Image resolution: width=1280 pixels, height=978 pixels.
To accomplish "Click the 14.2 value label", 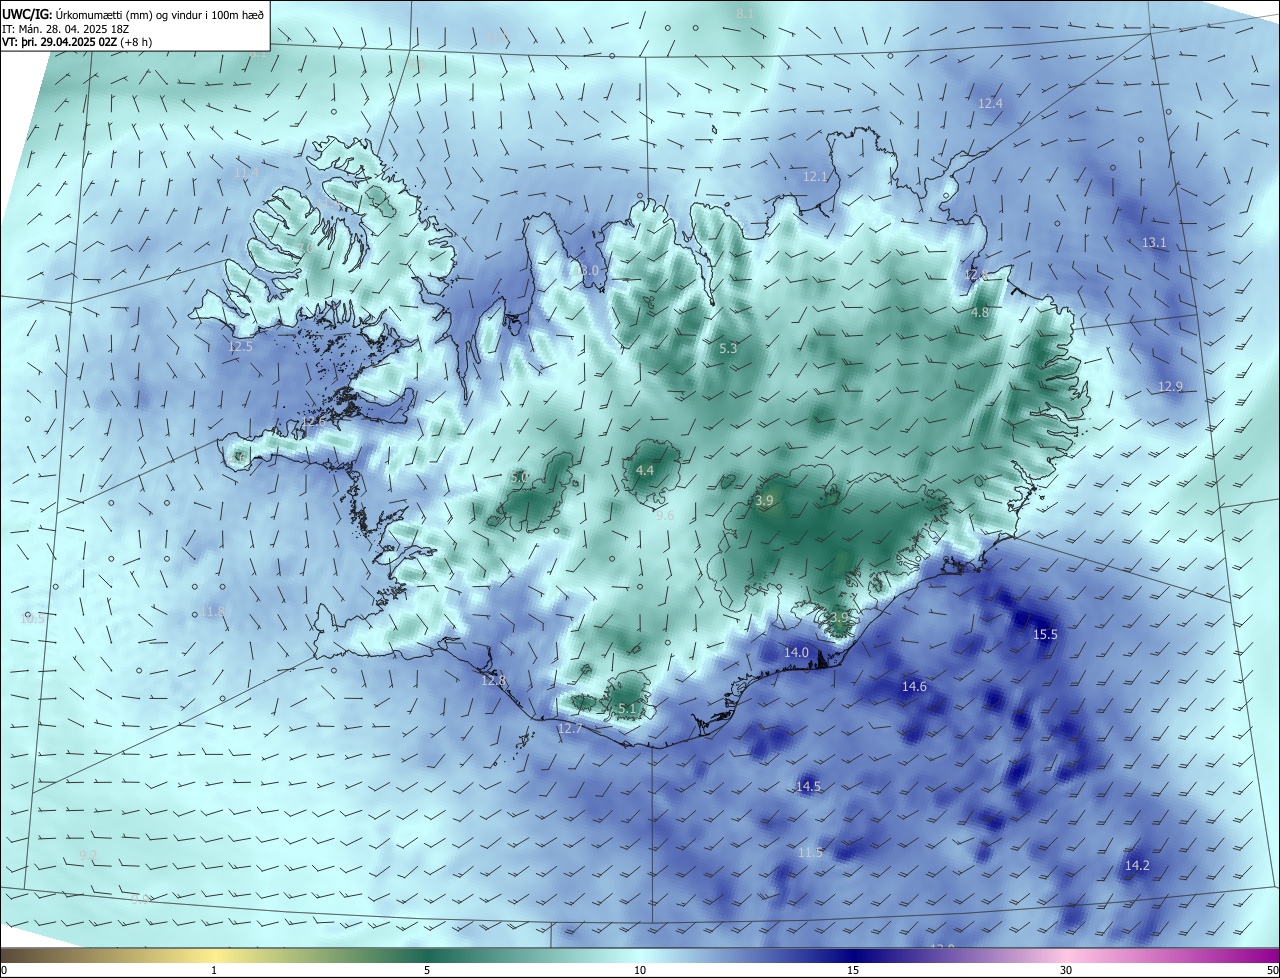I will click(x=1137, y=866).
